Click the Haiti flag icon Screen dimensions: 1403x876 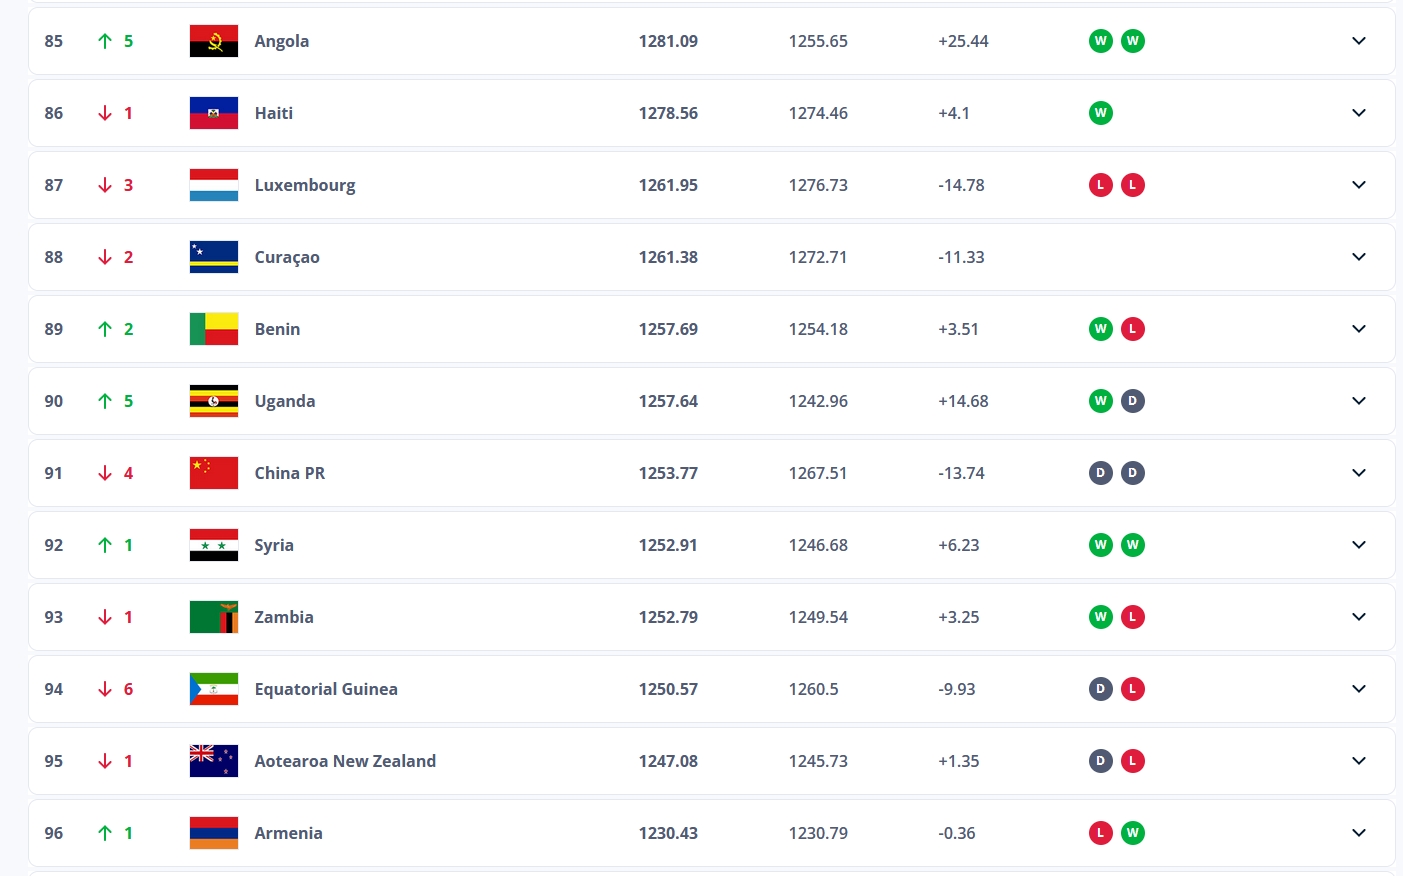pos(214,113)
